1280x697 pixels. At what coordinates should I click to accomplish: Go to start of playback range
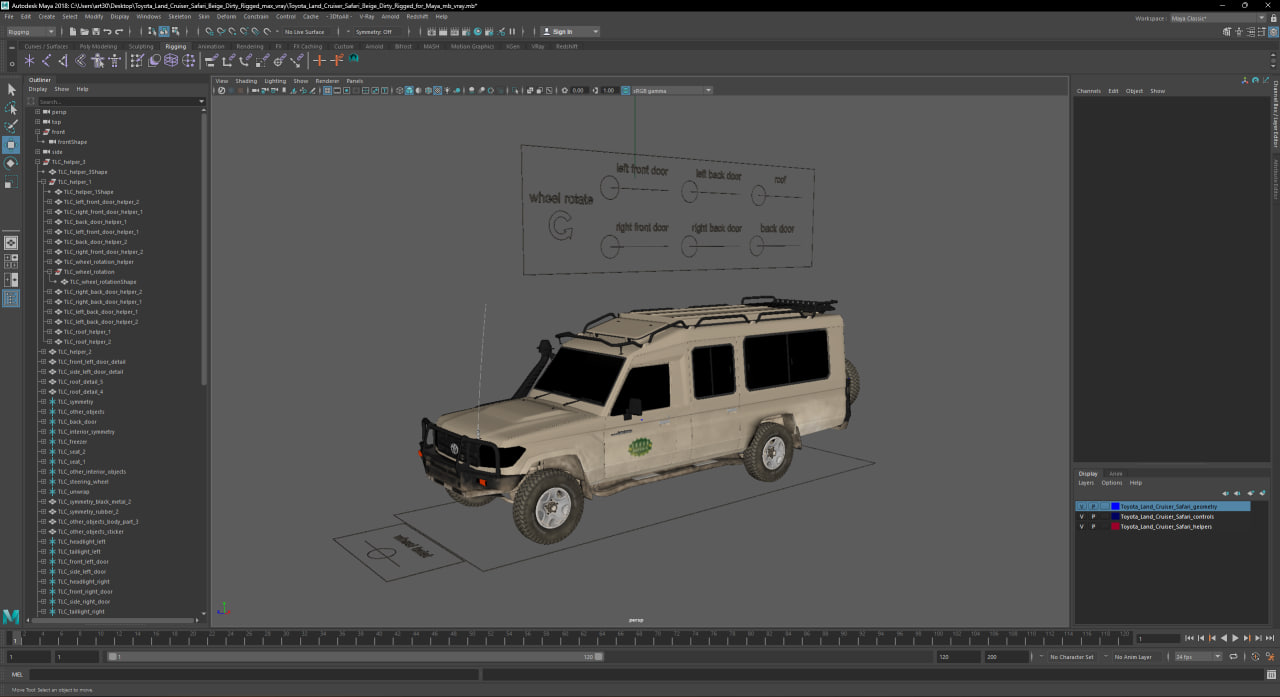click(1188, 638)
